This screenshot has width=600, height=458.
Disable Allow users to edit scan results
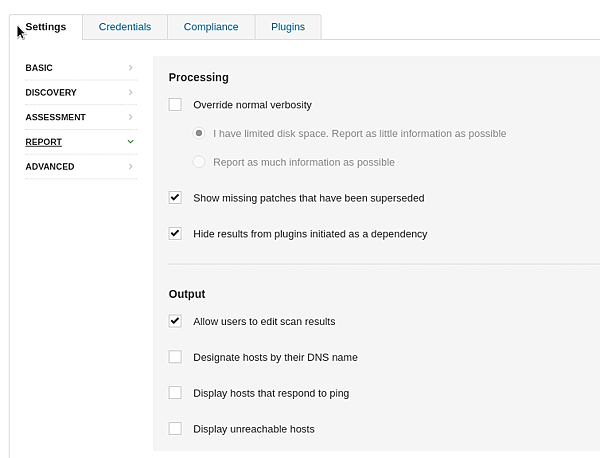pos(175,321)
